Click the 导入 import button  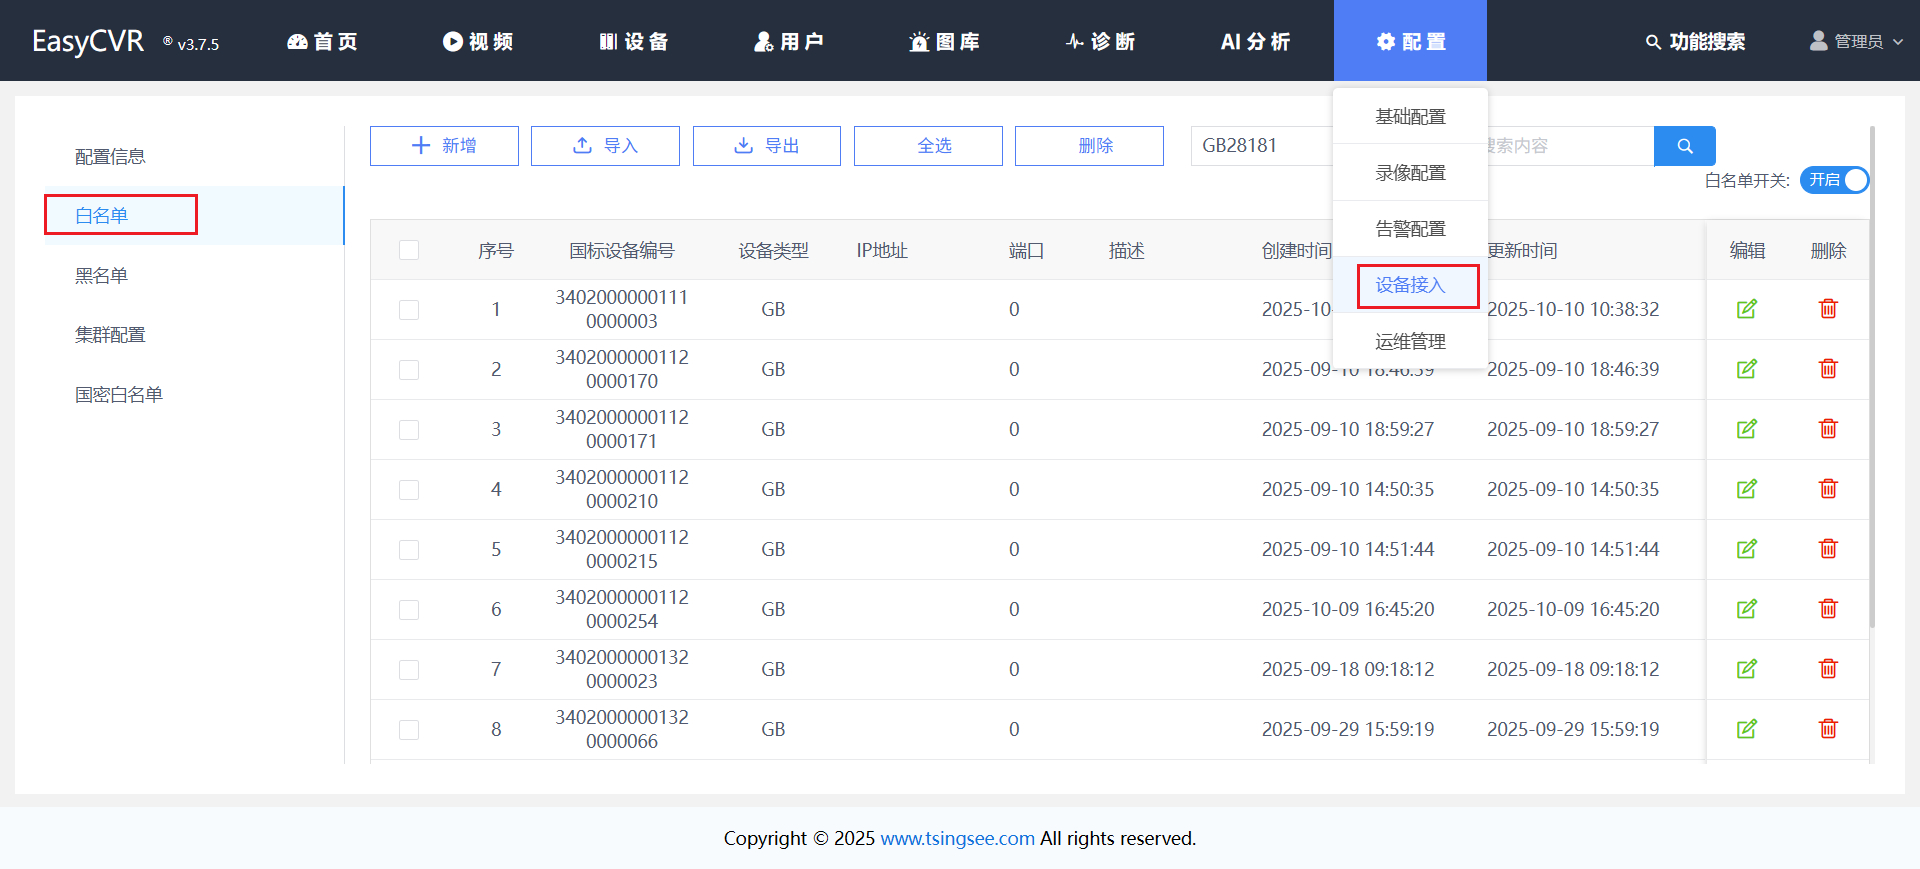click(605, 146)
